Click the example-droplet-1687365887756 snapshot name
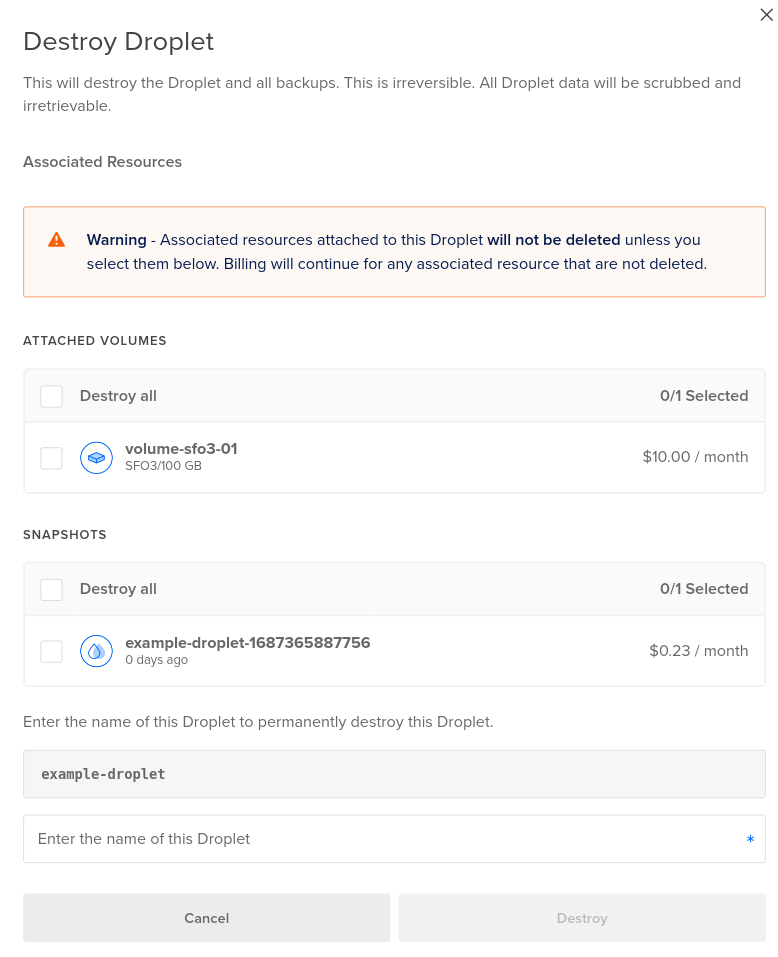The image size is (778, 957). tap(248, 643)
